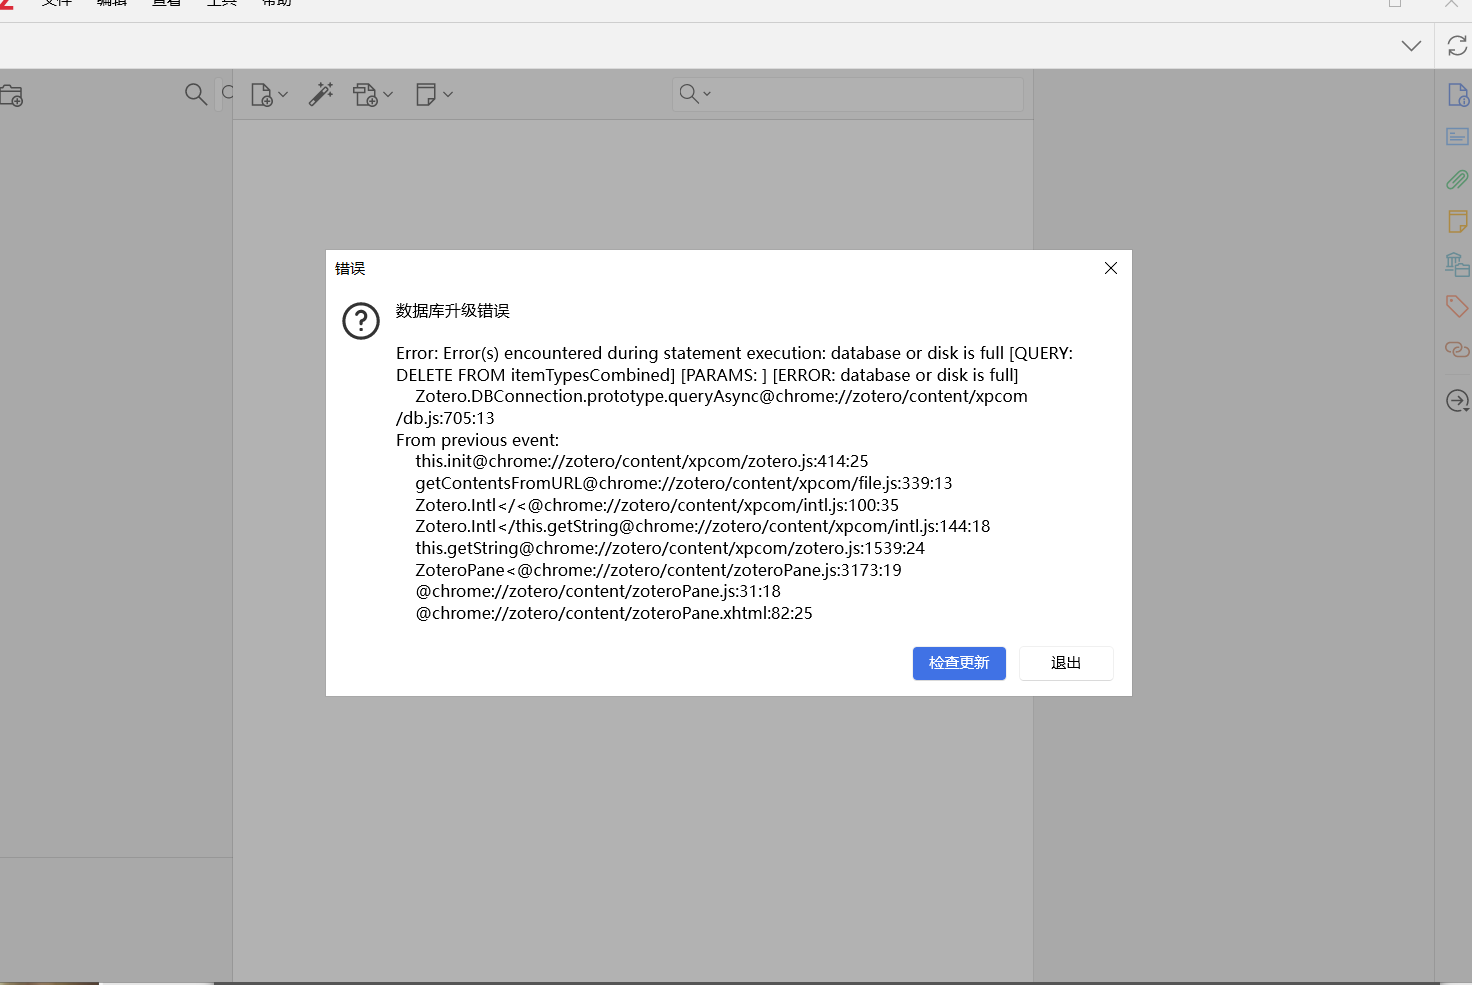Click the magic wand Add by Identifier icon

(x=321, y=94)
